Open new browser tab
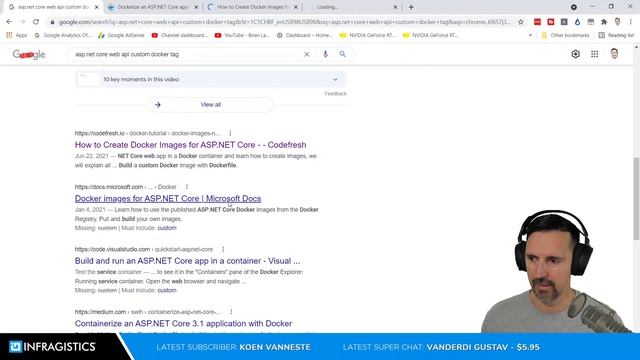This screenshot has height=360, width=640. pyautogui.click(x=411, y=7)
